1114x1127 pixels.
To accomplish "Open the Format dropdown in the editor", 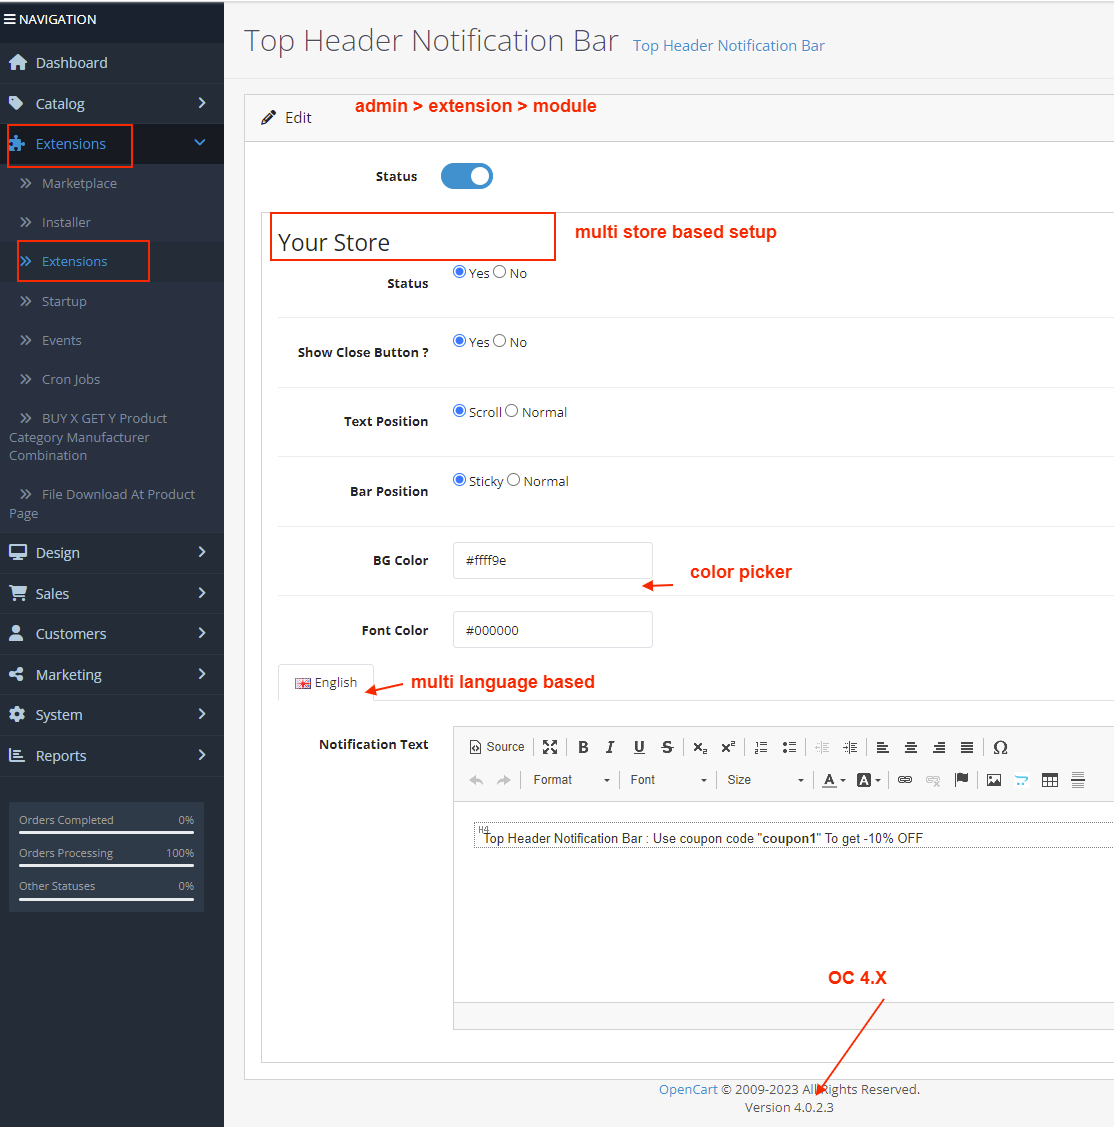I will 571,780.
